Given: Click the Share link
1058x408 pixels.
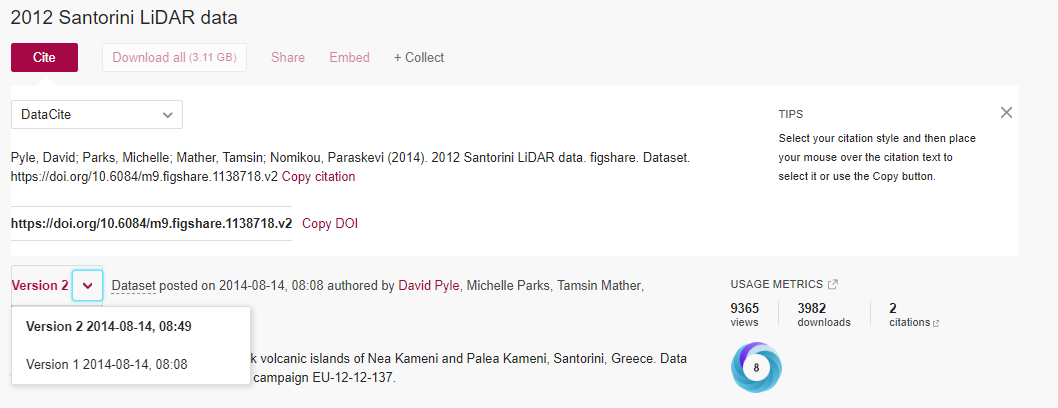Looking at the screenshot, I should [x=288, y=57].
